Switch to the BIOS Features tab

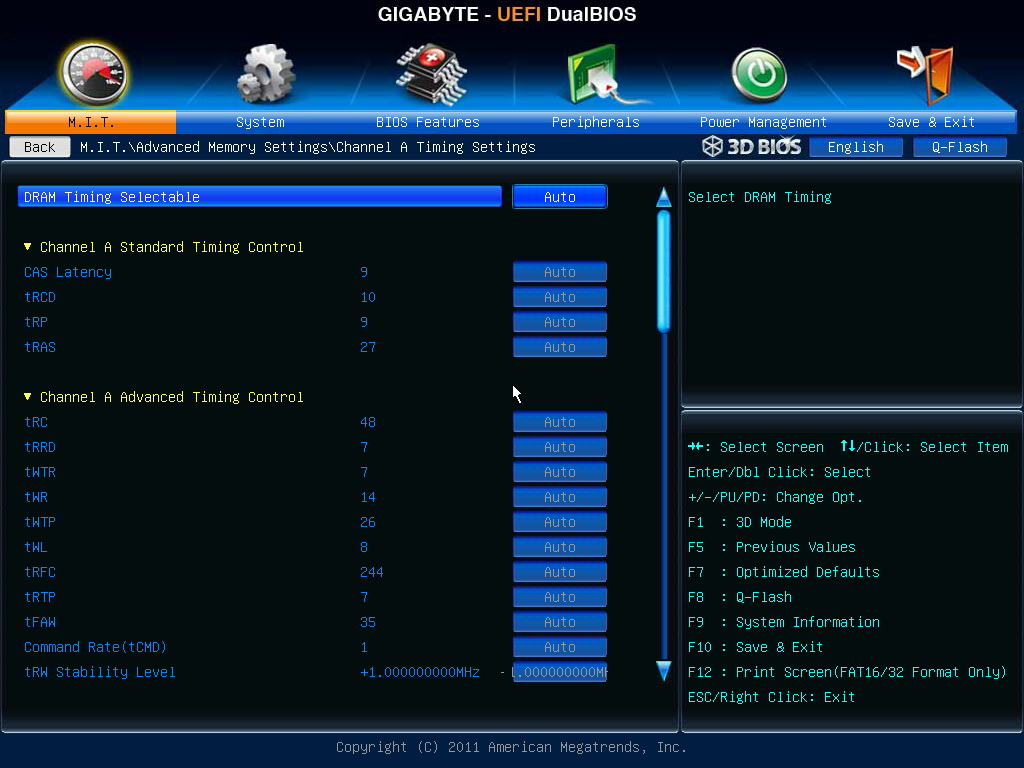(x=428, y=122)
